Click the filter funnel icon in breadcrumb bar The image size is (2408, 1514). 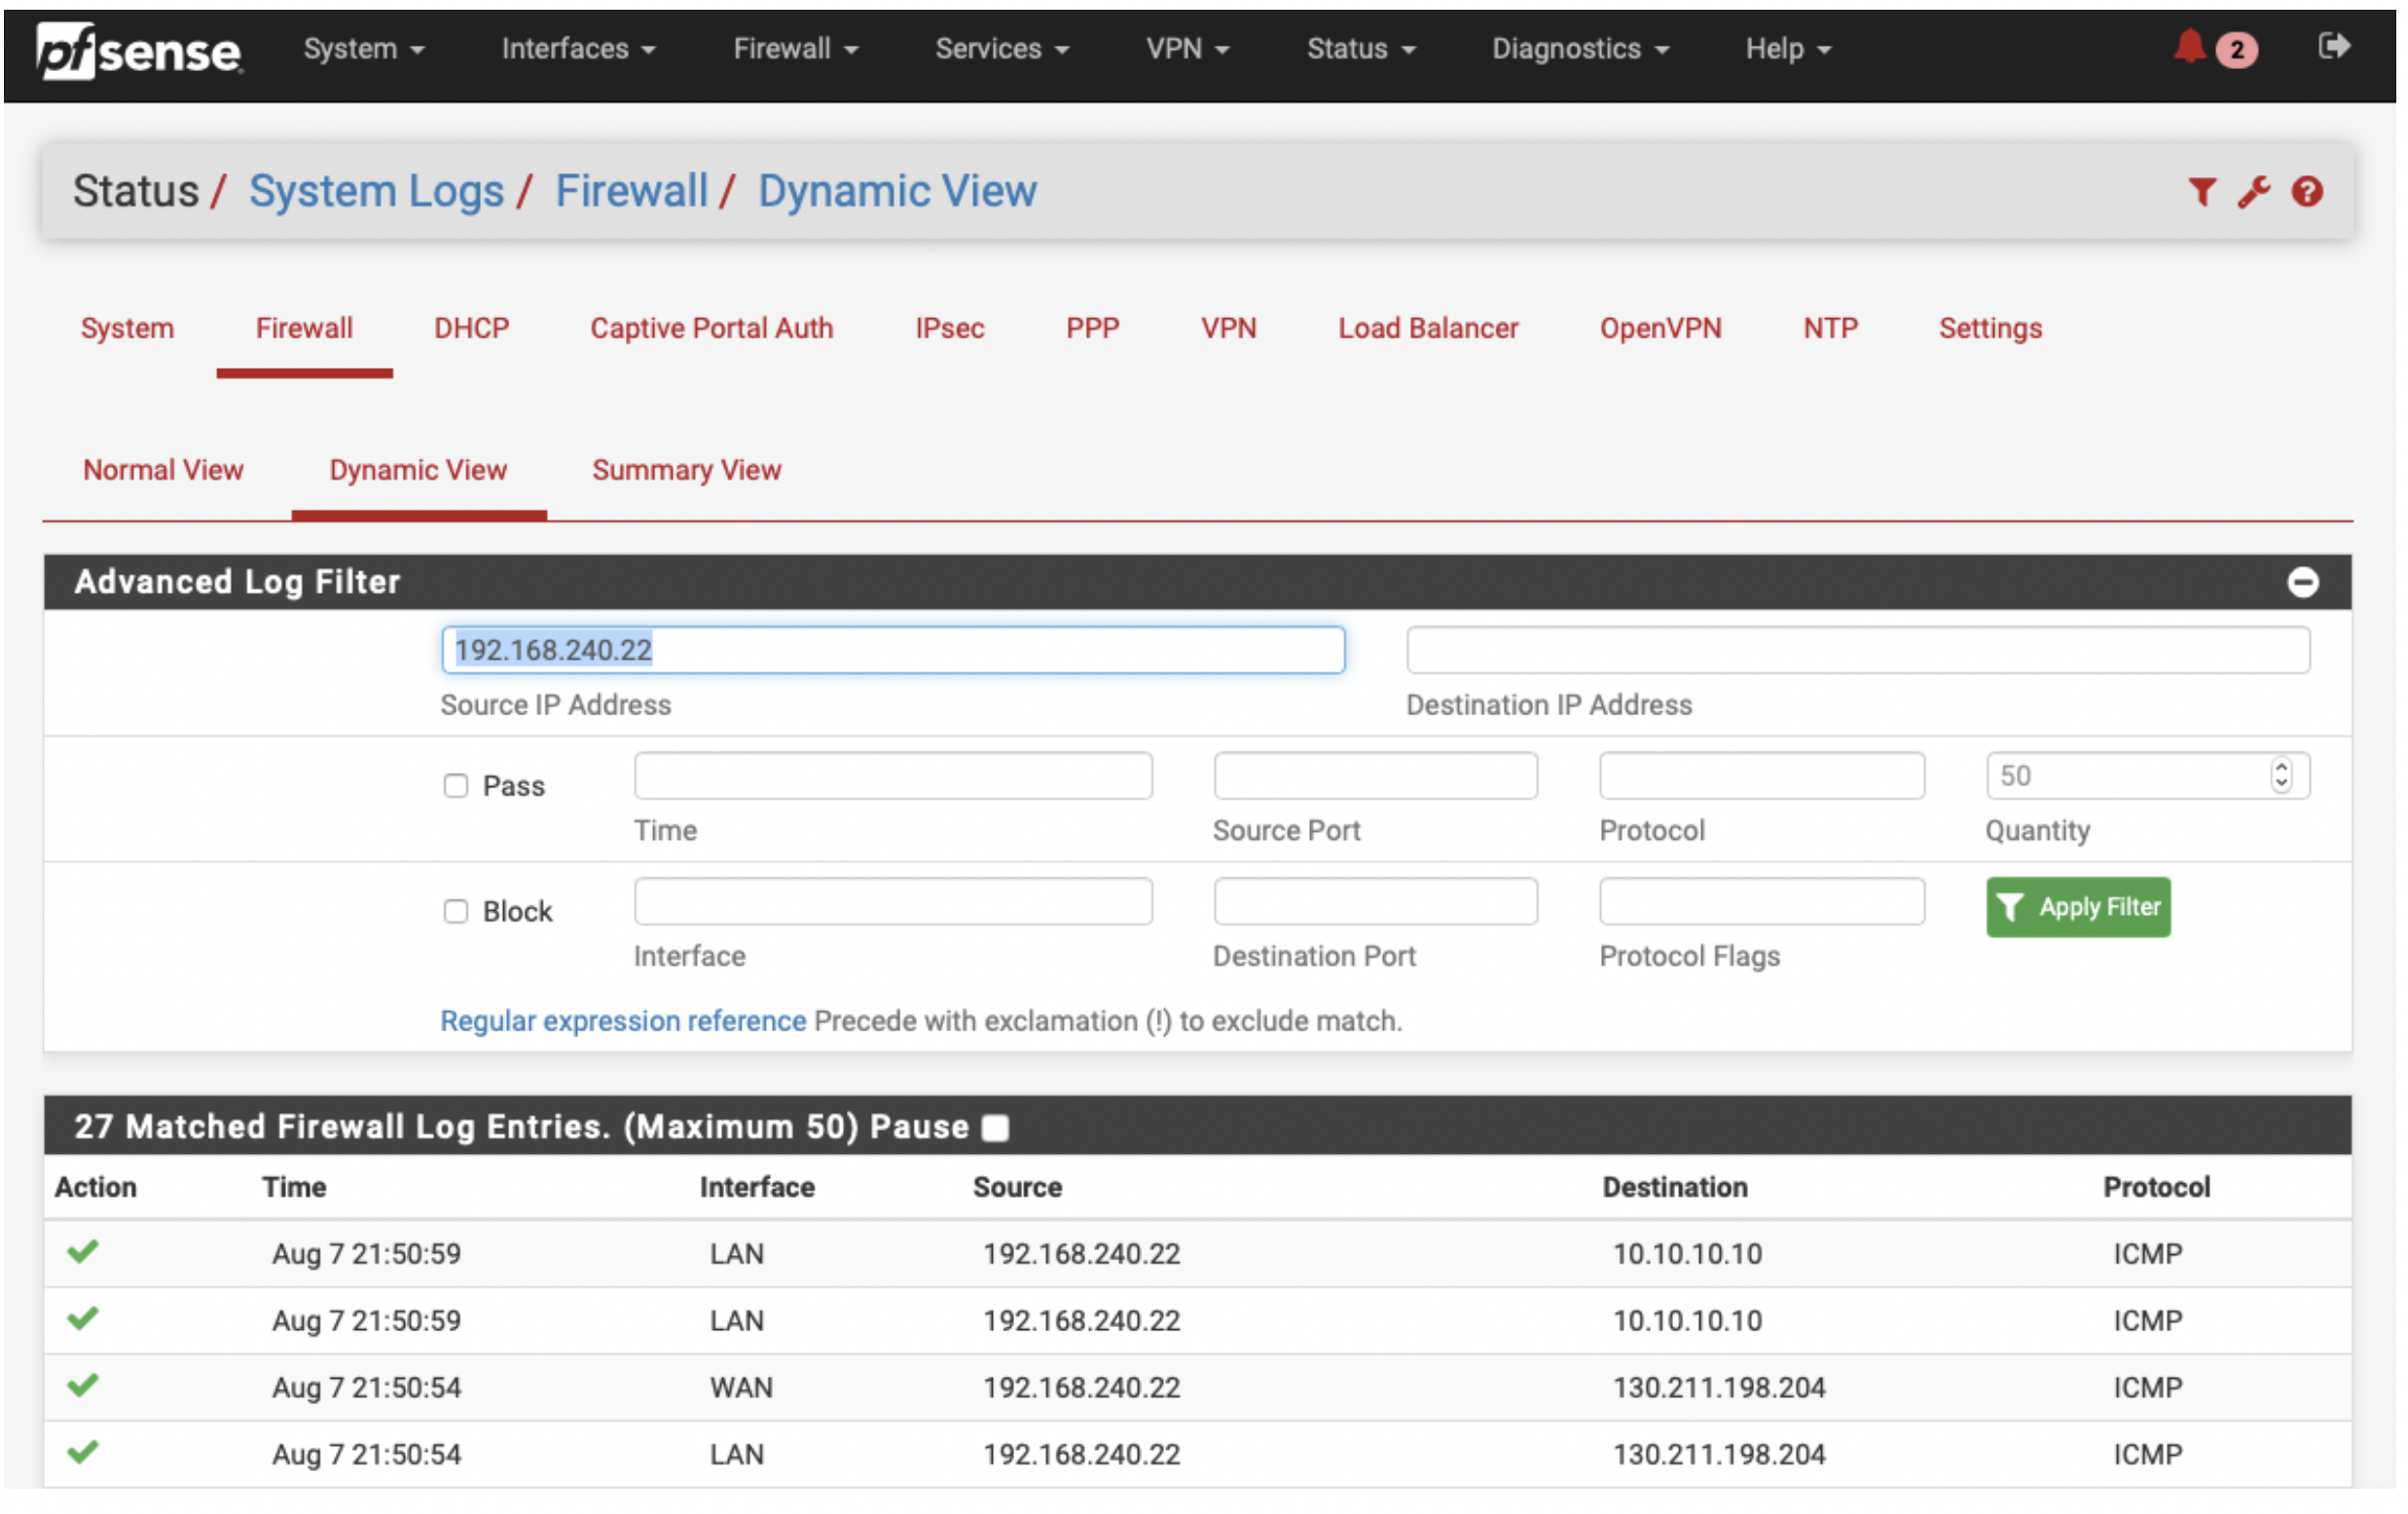point(2201,191)
